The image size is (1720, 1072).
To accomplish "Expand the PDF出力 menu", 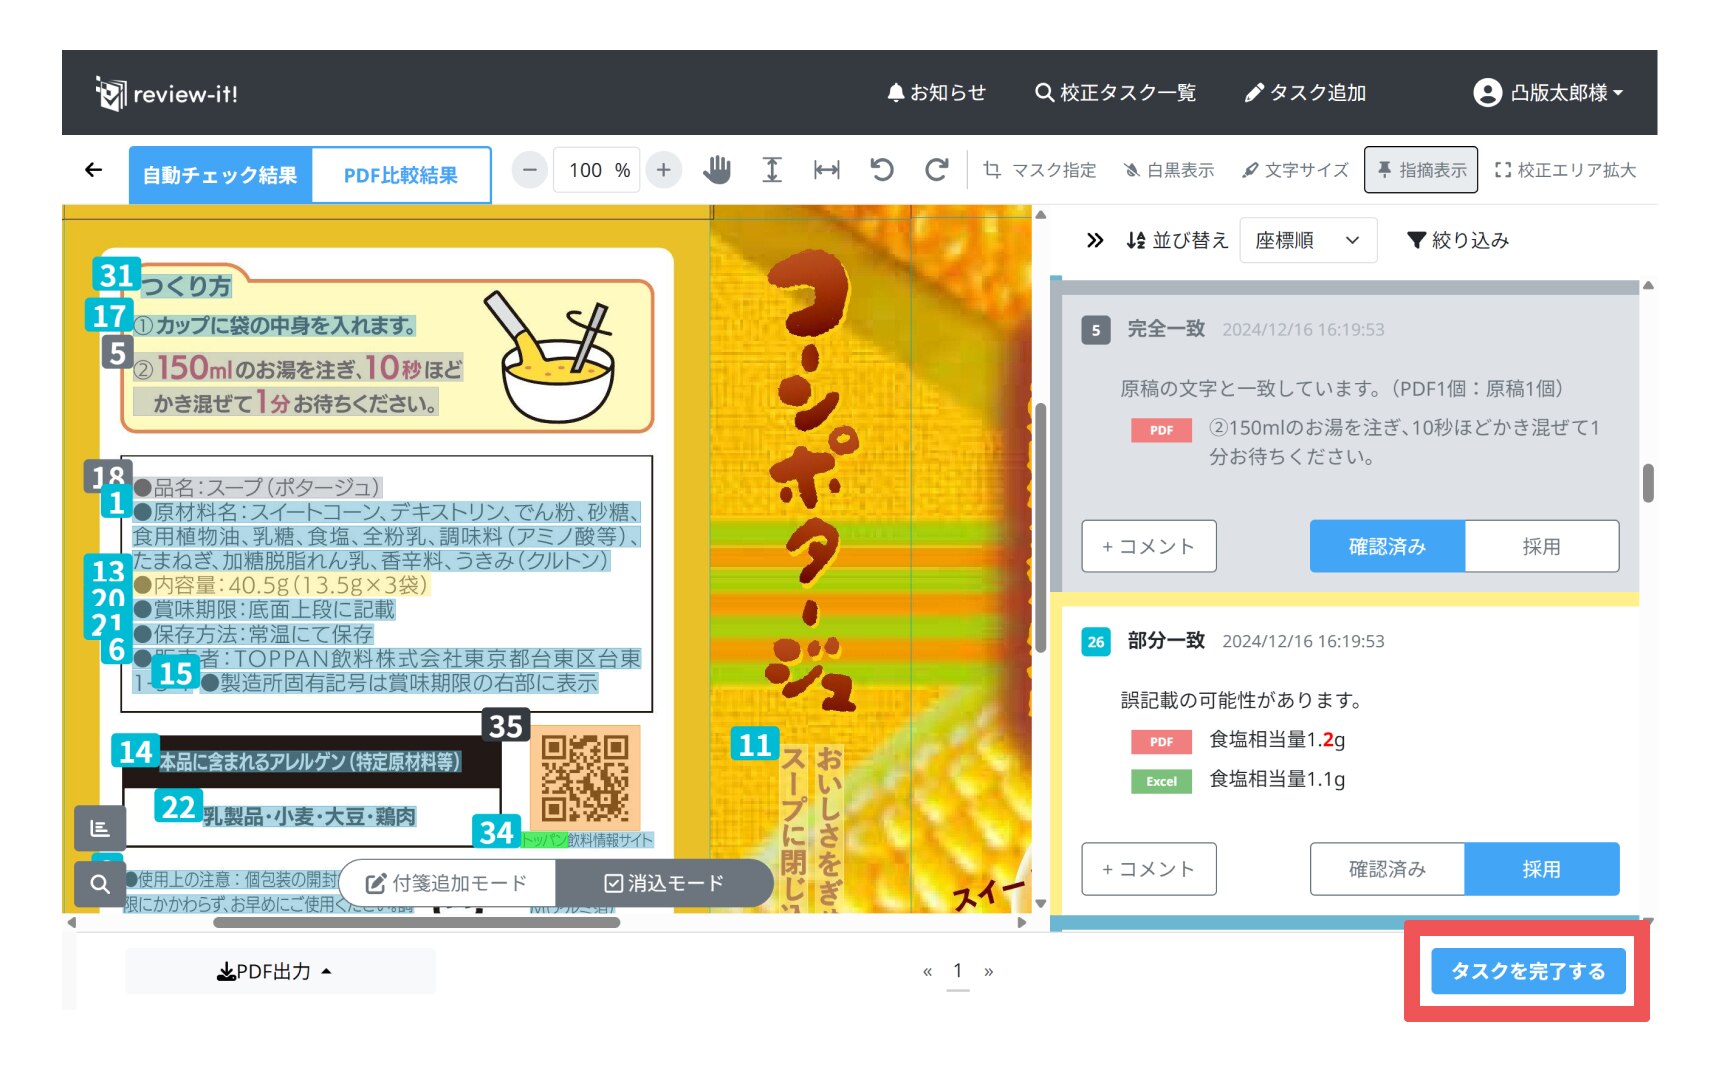I will coord(274,971).
